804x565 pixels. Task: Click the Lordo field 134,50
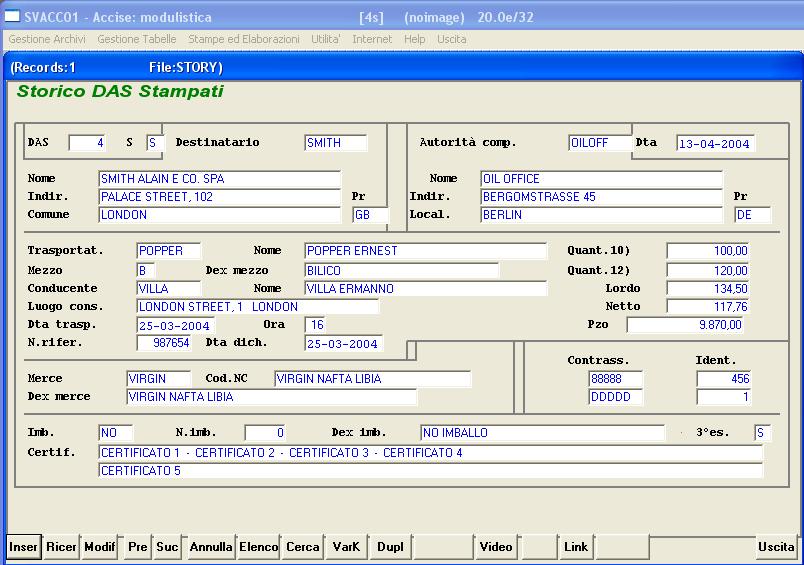pyautogui.click(x=708, y=289)
